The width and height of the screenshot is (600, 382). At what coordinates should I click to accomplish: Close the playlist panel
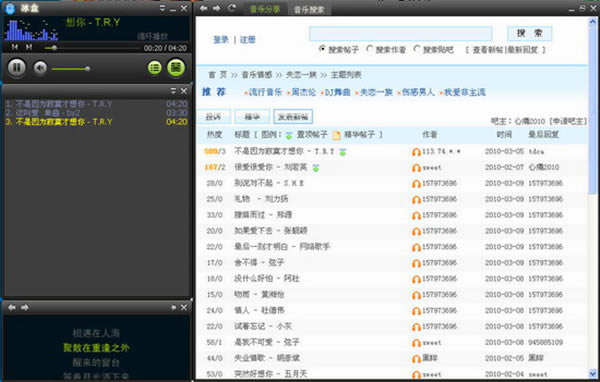[x=184, y=91]
